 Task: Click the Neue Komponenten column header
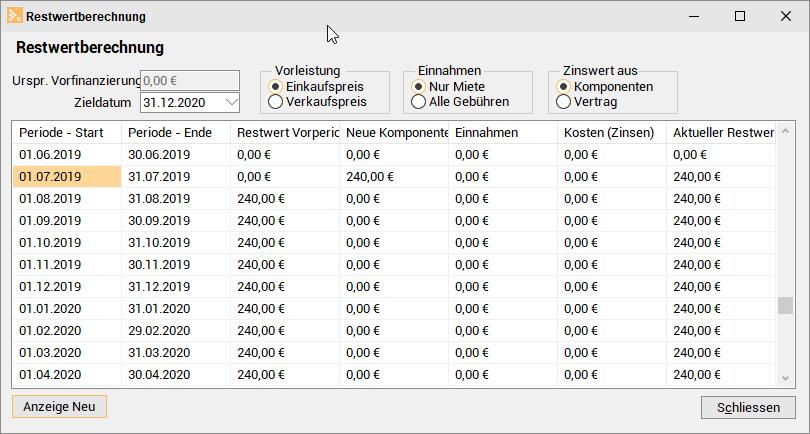tap(395, 133)
